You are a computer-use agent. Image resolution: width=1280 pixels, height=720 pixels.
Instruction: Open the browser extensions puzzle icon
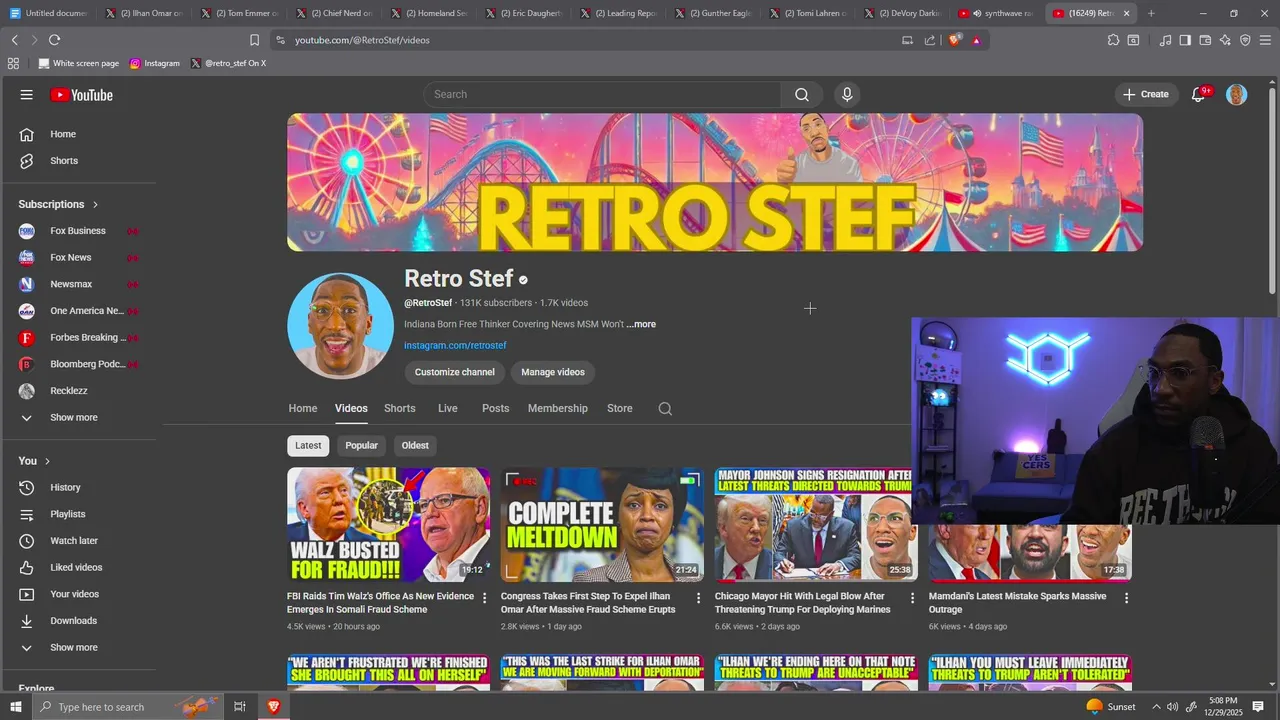click(1113, 40)
